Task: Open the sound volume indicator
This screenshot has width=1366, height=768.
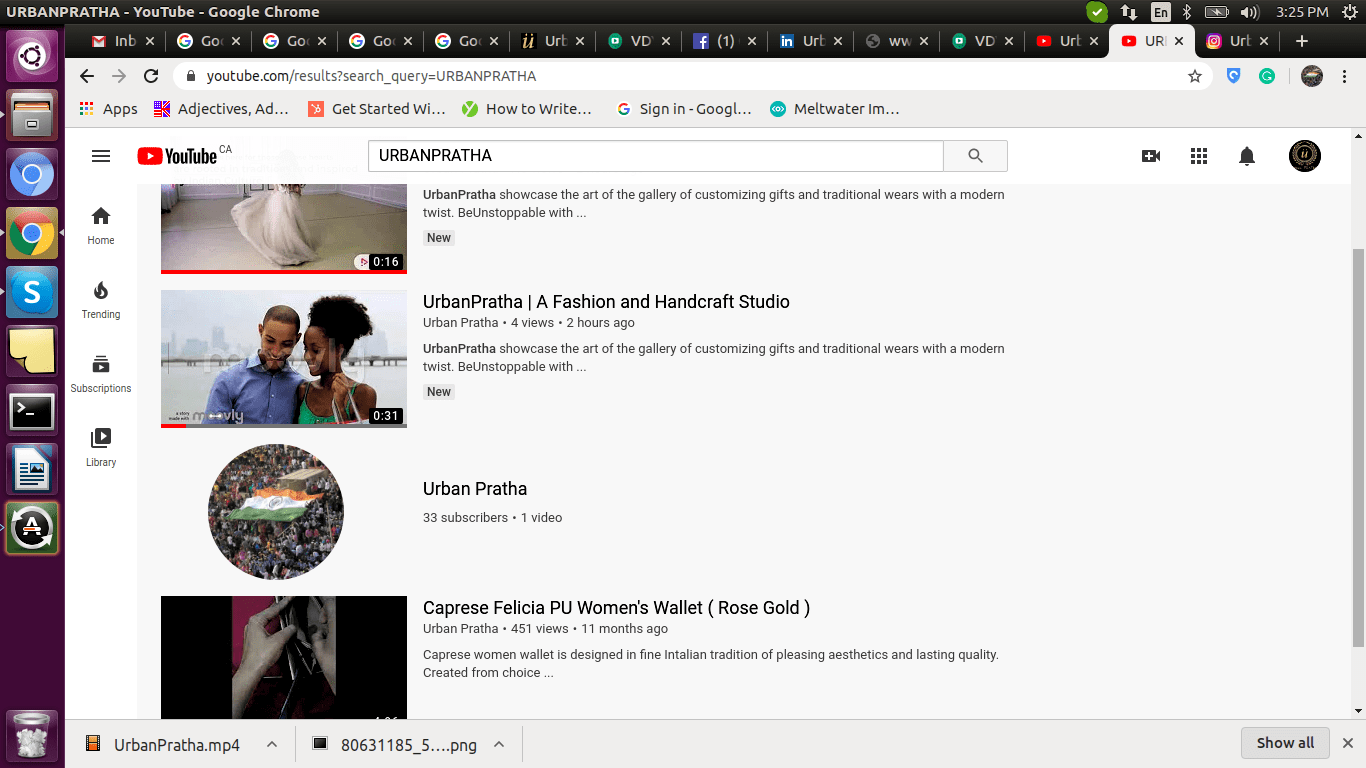Action: 1248,12
